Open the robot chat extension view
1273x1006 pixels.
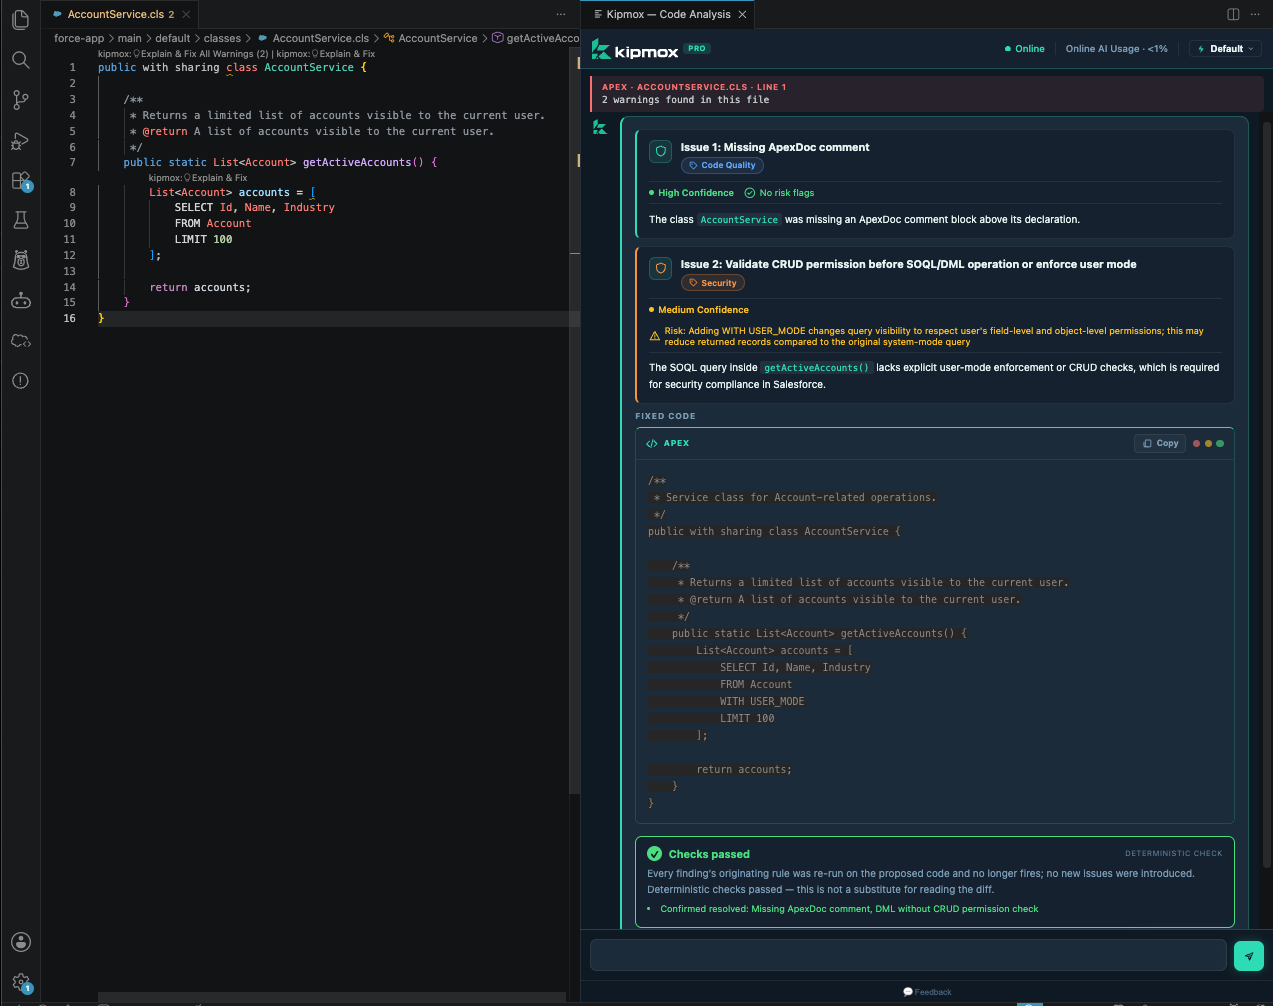20,300
